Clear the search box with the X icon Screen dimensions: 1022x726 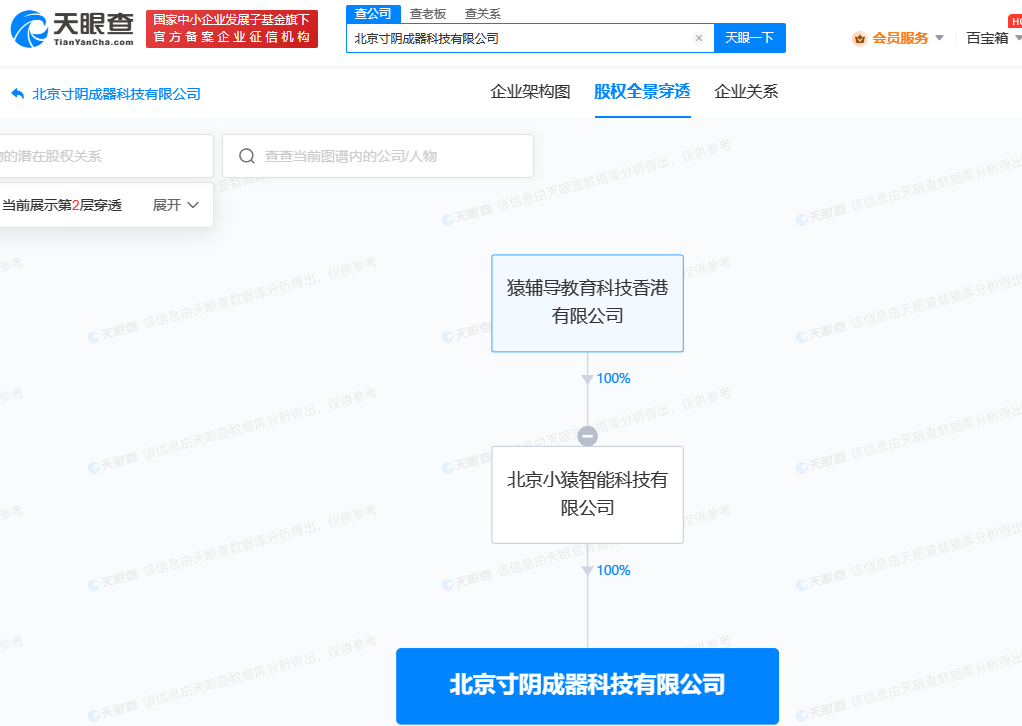698,38
